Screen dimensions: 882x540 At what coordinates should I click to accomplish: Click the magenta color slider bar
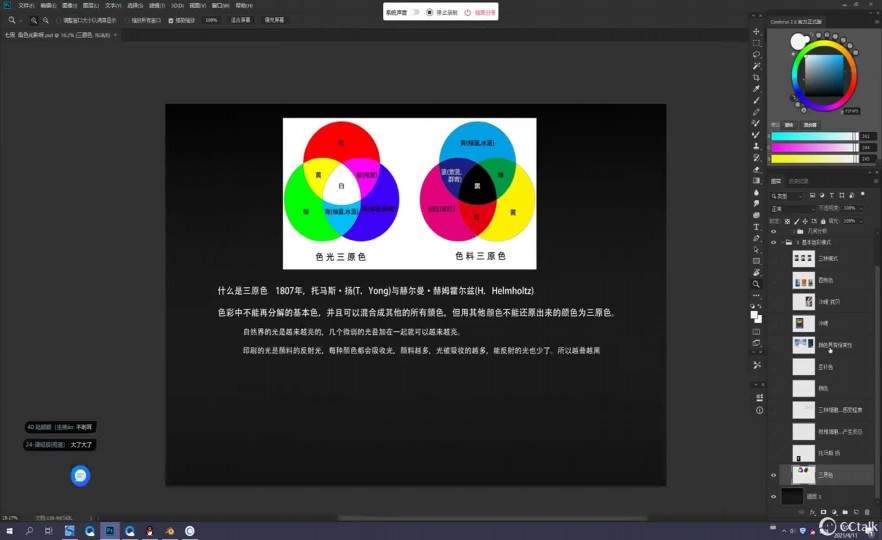pyautogui.click(x=814, y=147)
